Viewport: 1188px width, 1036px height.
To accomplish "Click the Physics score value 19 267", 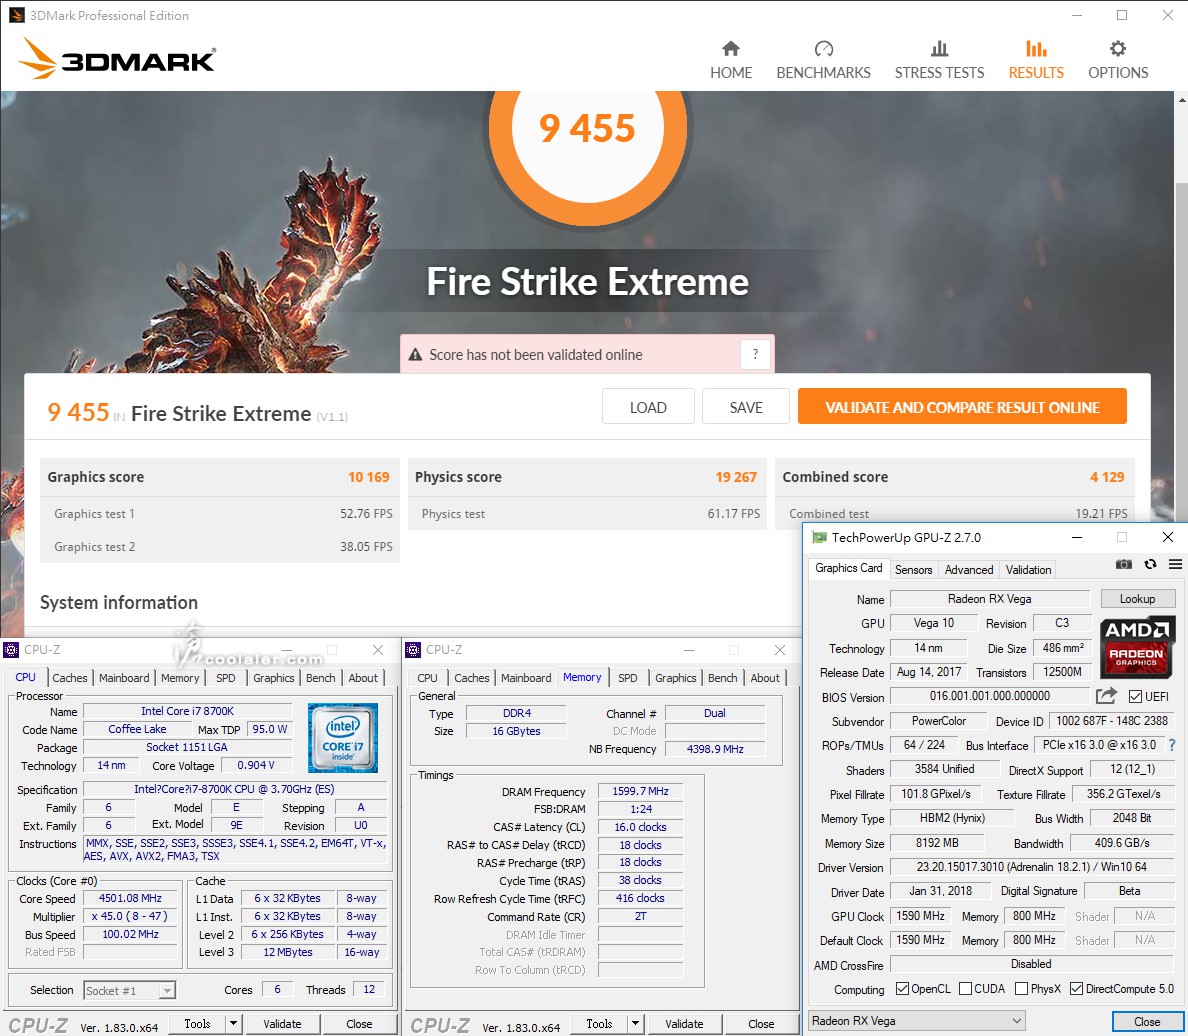I will click(736, 477).
